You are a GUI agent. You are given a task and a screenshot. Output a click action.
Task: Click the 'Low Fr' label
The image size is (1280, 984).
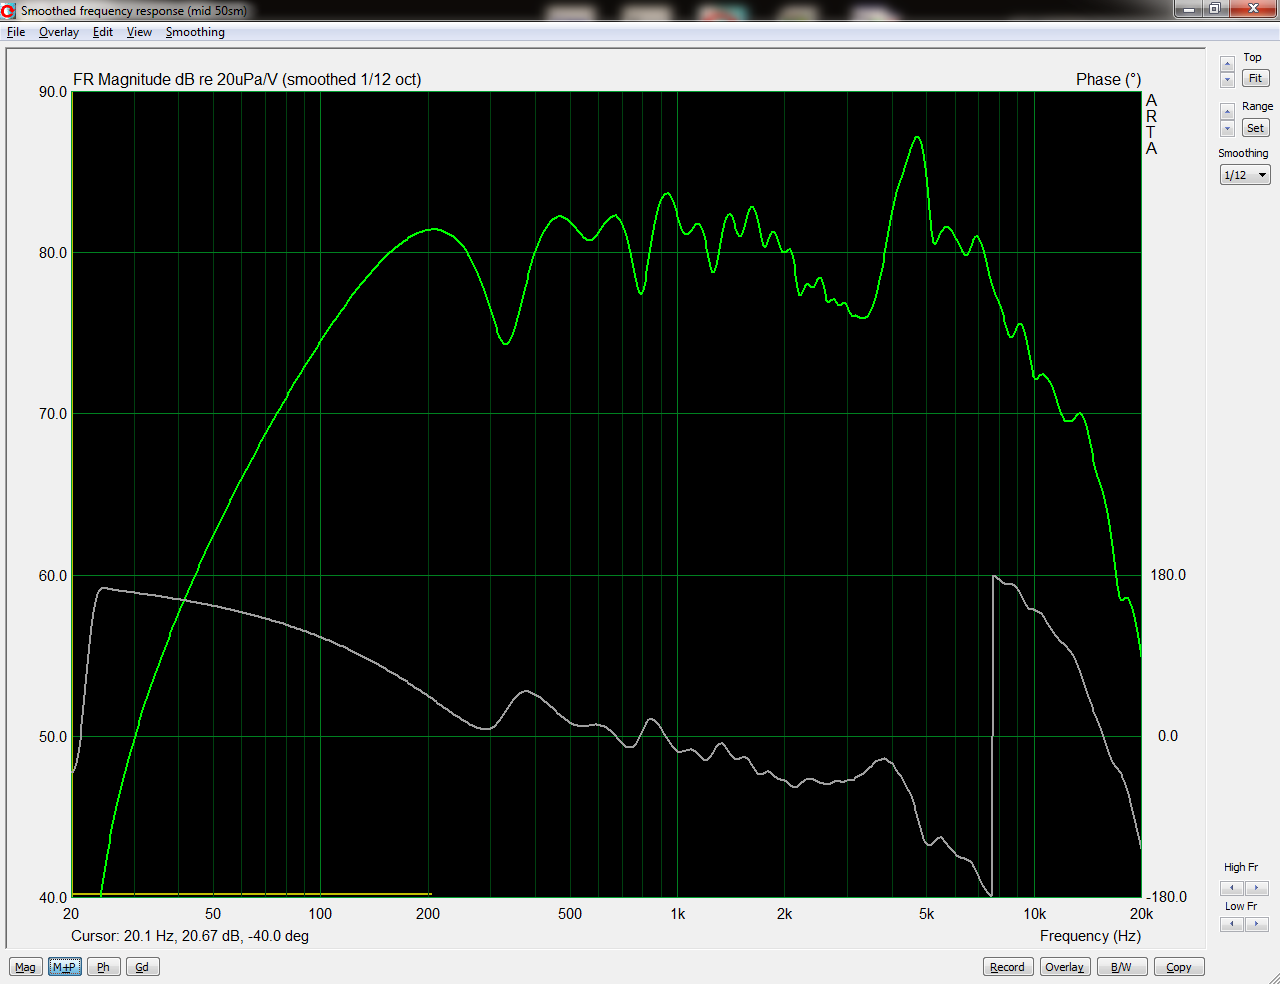pos(1241,906)
